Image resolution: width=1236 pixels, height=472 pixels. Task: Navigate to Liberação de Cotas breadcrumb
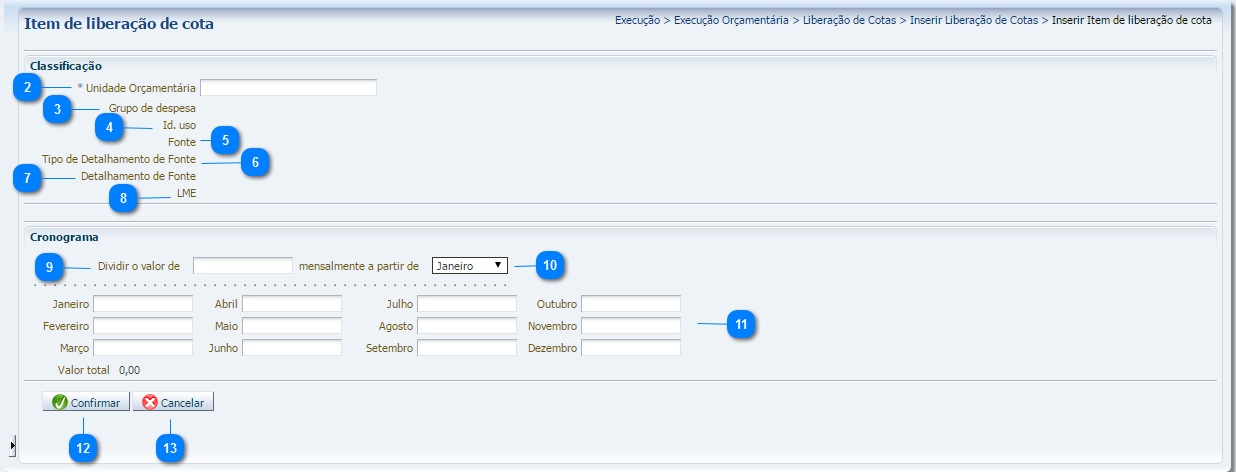tap(849, 20)
